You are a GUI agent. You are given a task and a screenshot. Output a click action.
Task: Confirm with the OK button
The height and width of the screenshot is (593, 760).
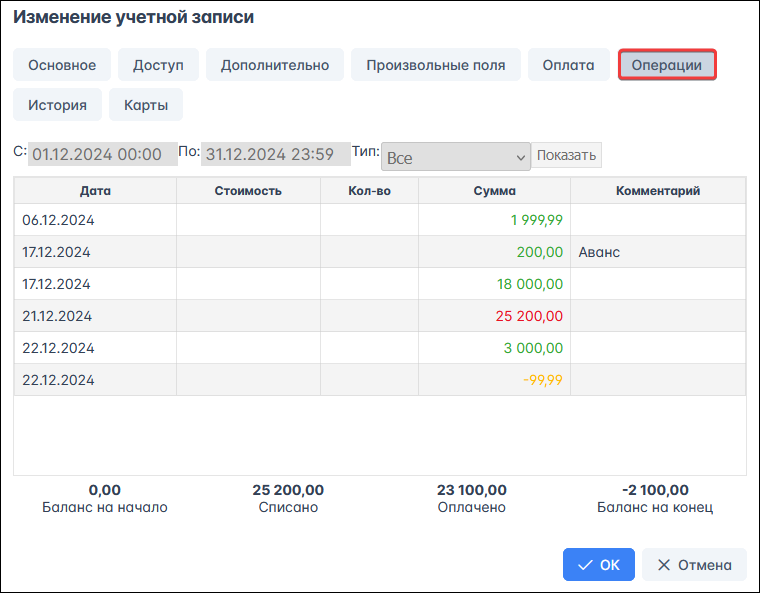(599, 565)
